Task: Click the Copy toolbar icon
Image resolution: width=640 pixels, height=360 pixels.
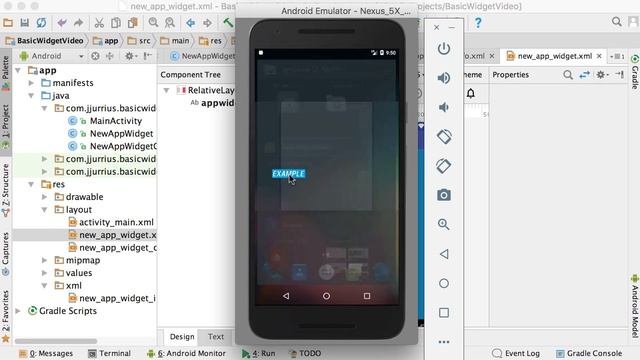Action: 116,23
